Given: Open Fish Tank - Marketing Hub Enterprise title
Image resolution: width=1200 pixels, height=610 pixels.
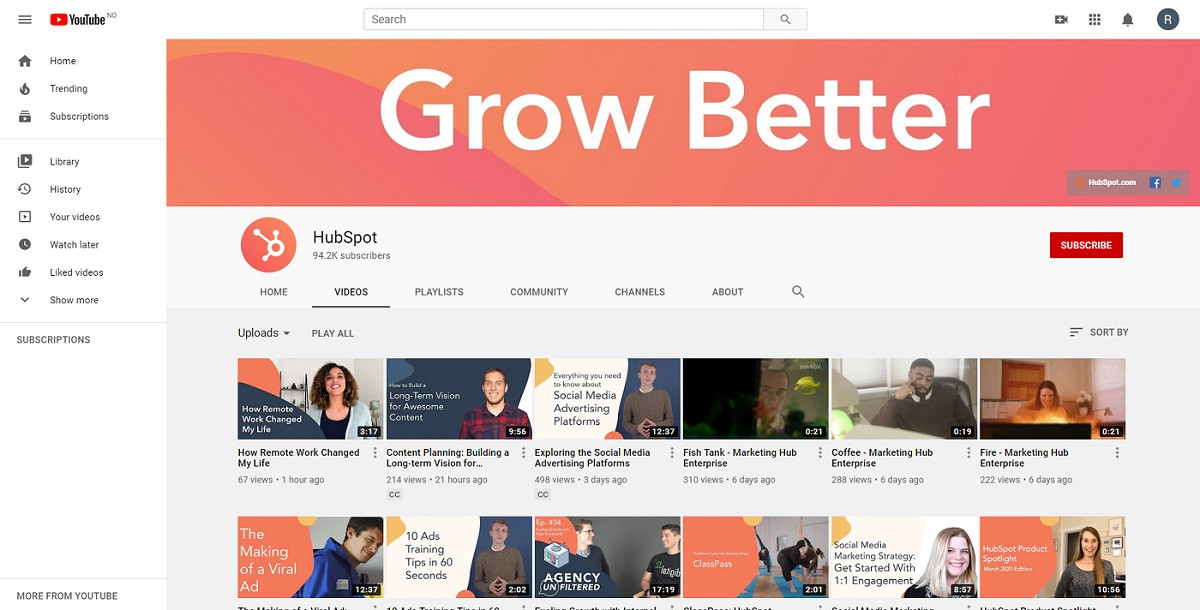Looking at the screenshot, I should (740, 458).
